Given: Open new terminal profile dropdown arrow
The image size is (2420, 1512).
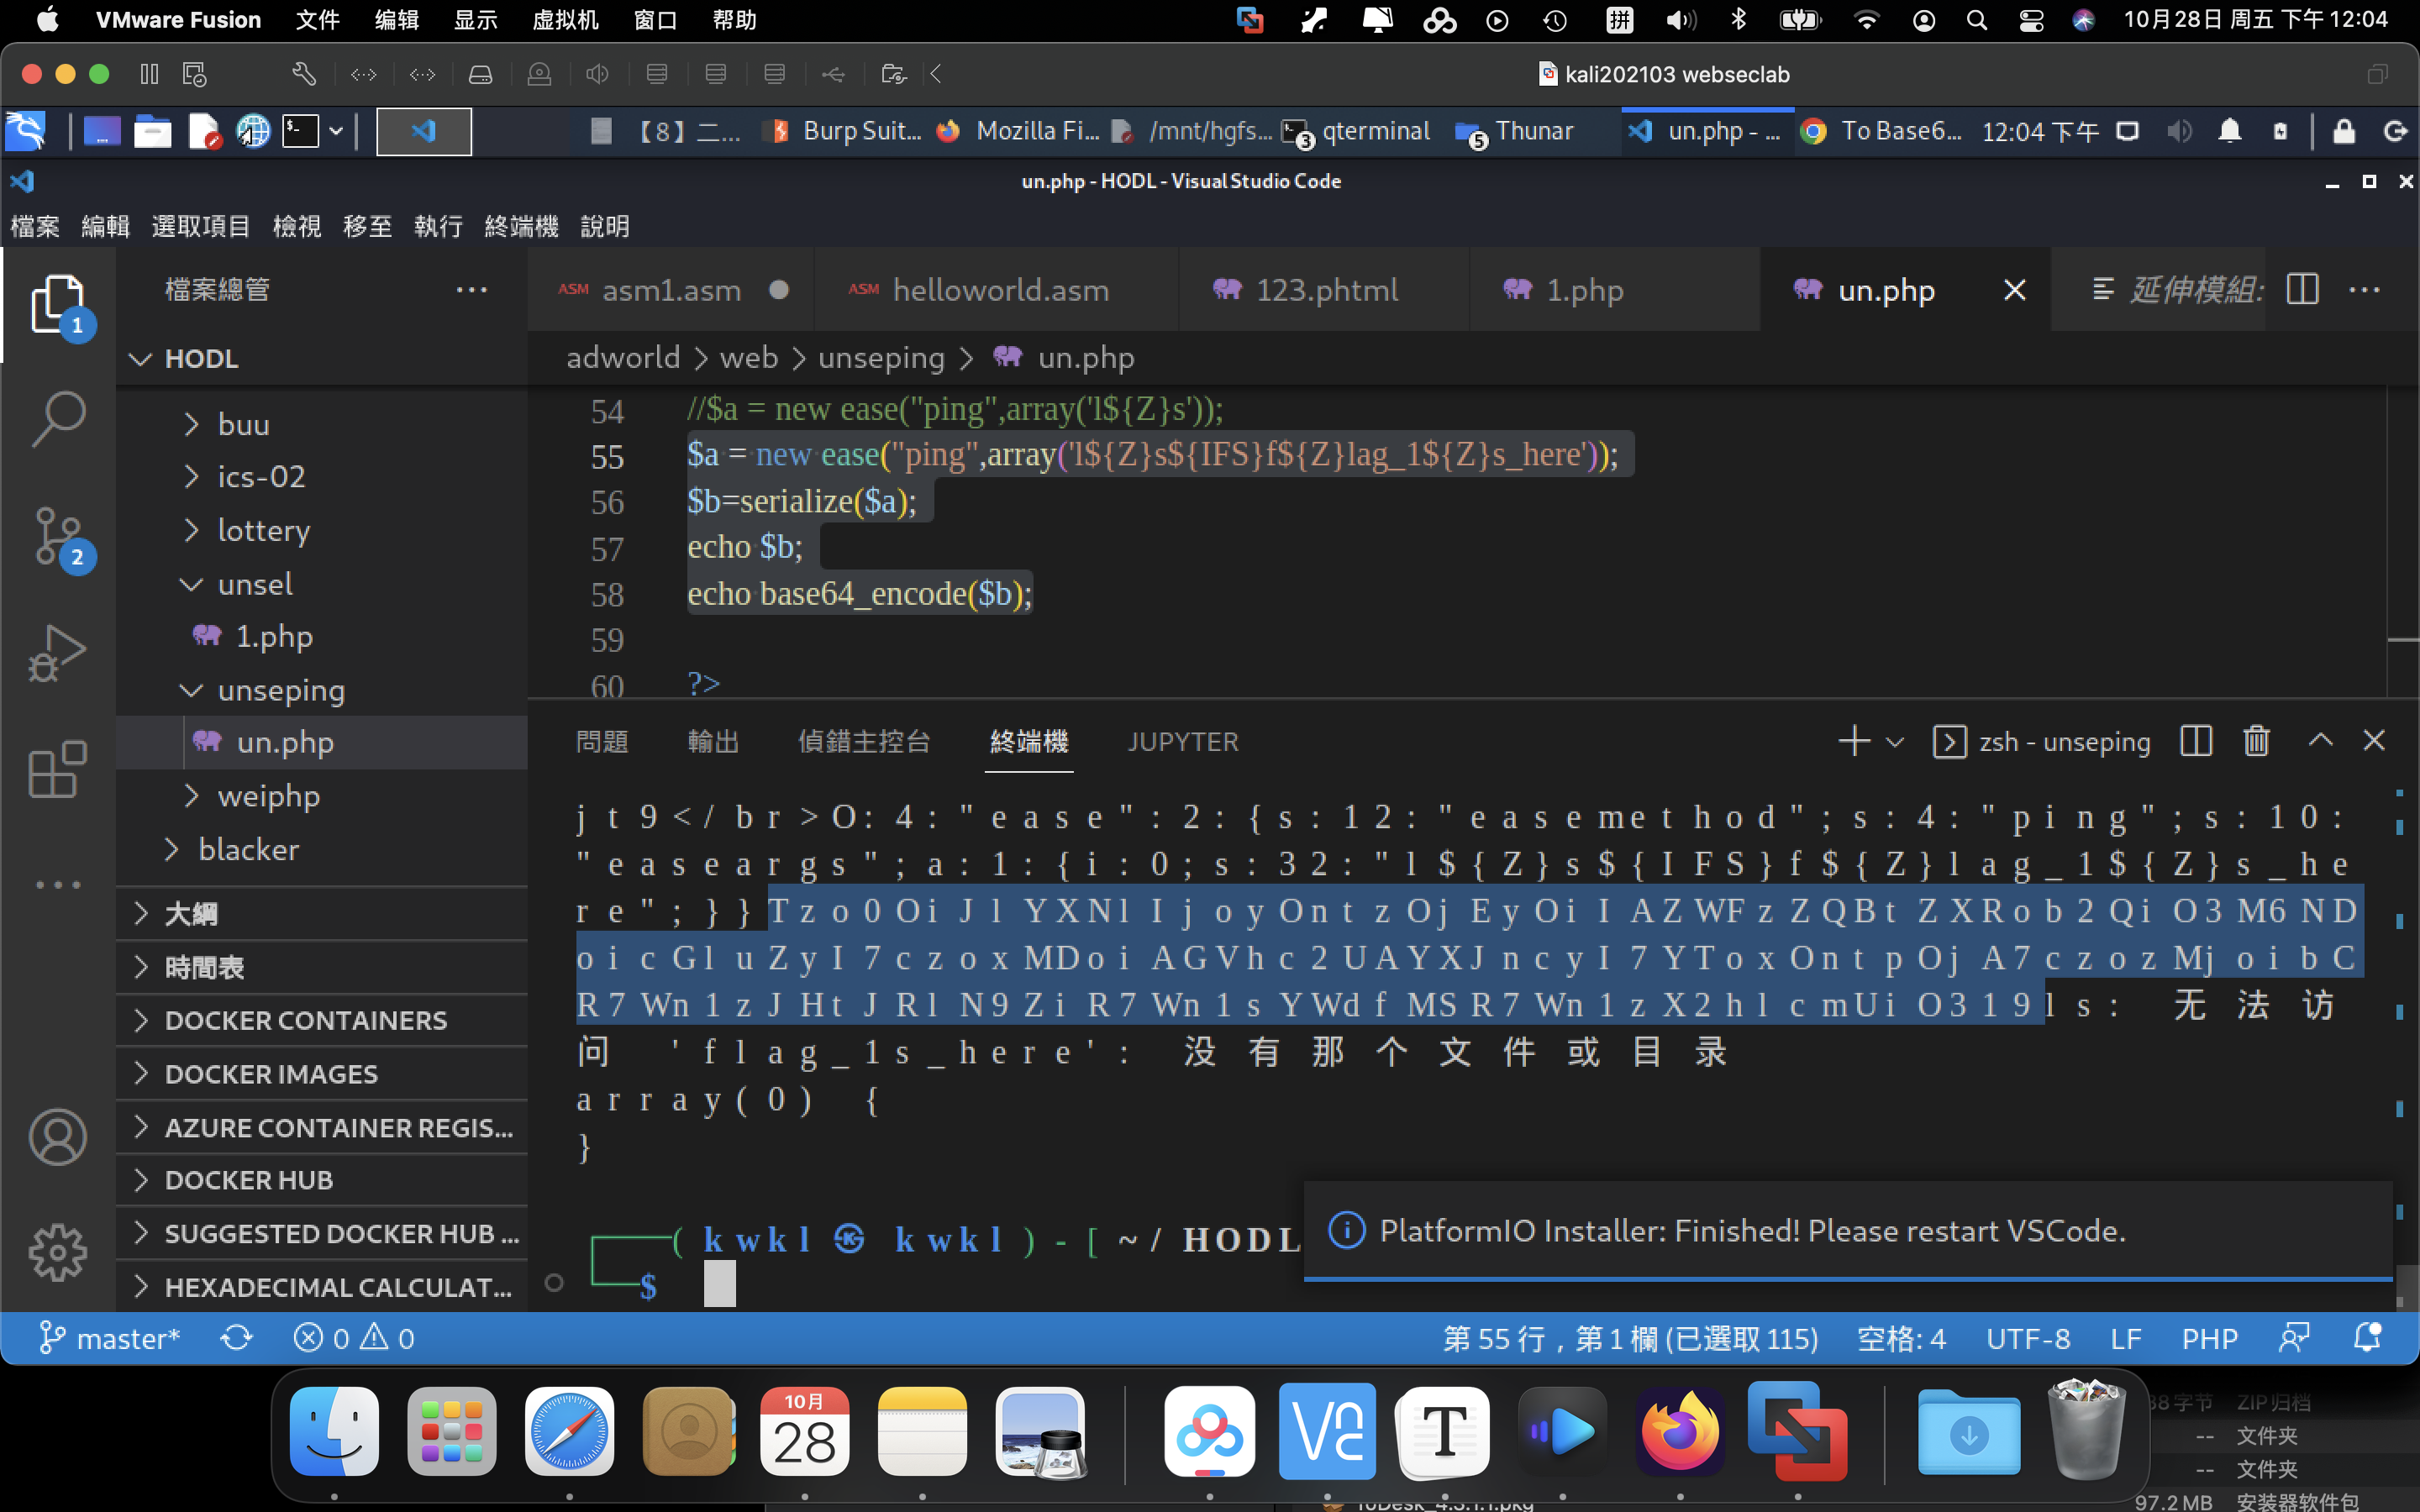Looking at the screenshot, I should [x=1894, y=742].
